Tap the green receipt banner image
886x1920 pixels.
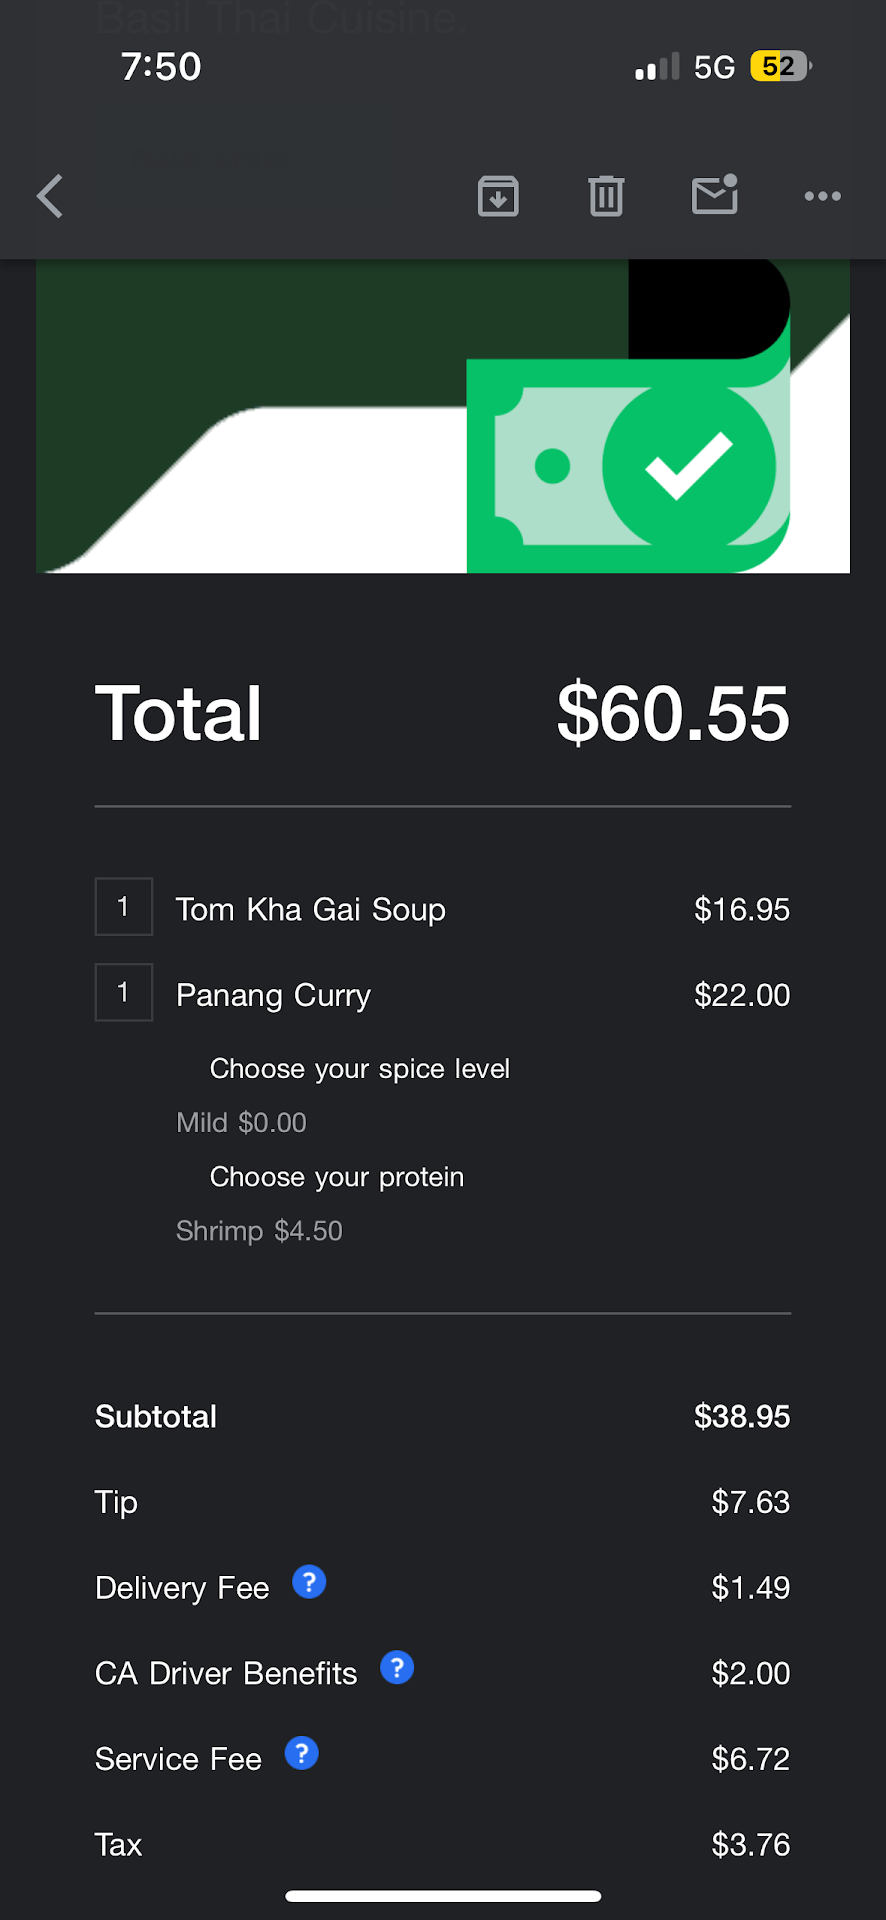click(443, 416)
